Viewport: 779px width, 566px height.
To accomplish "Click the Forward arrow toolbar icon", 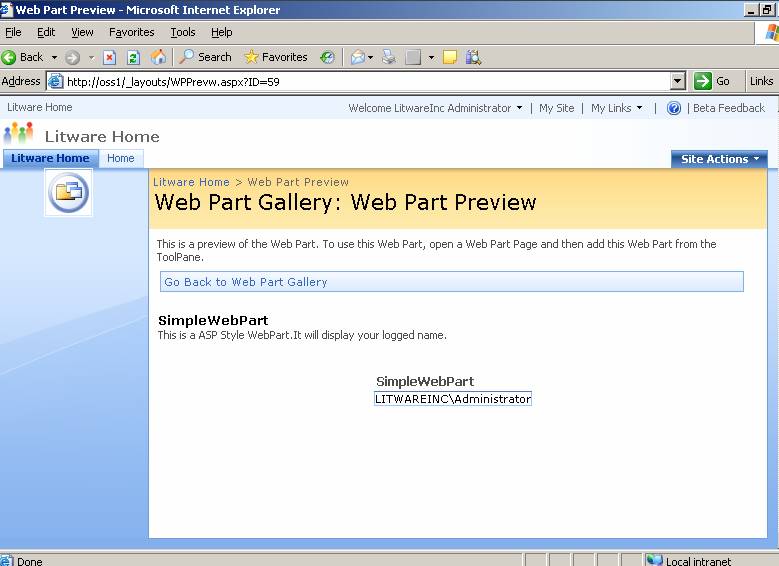I will click(73, 58).
